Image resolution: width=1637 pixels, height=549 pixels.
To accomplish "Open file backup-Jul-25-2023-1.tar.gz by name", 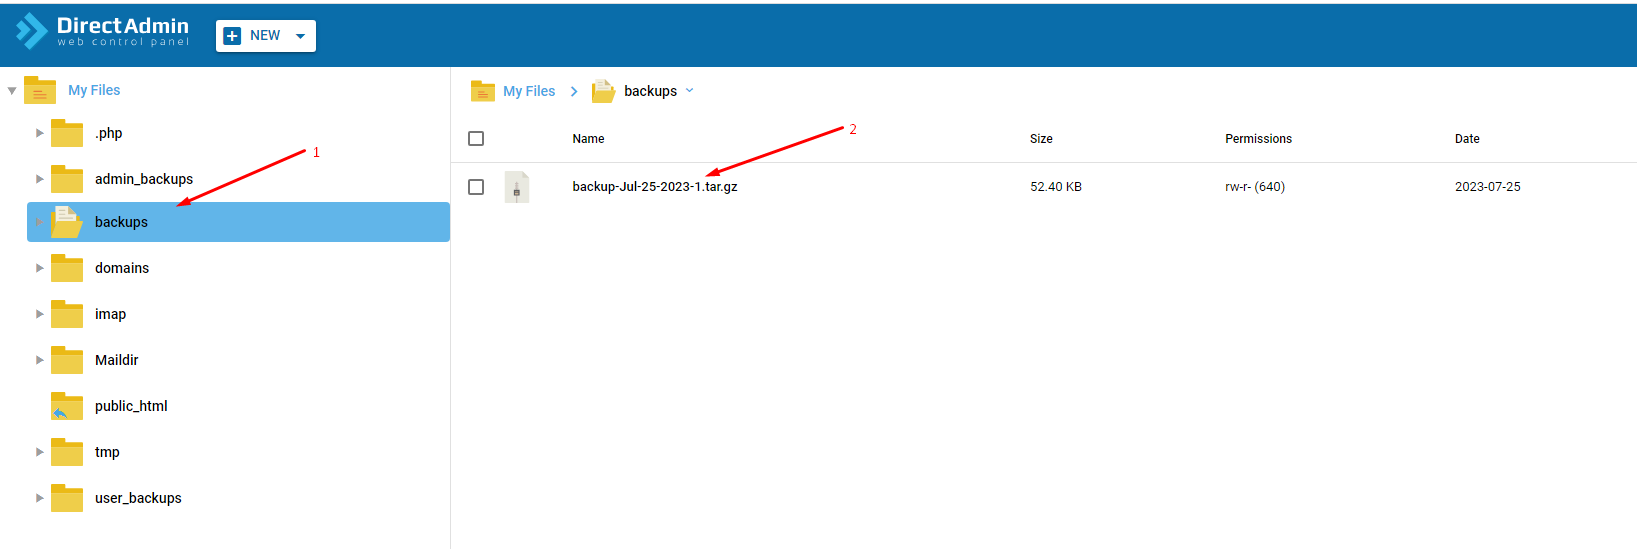I will click(x=655, y=187).
